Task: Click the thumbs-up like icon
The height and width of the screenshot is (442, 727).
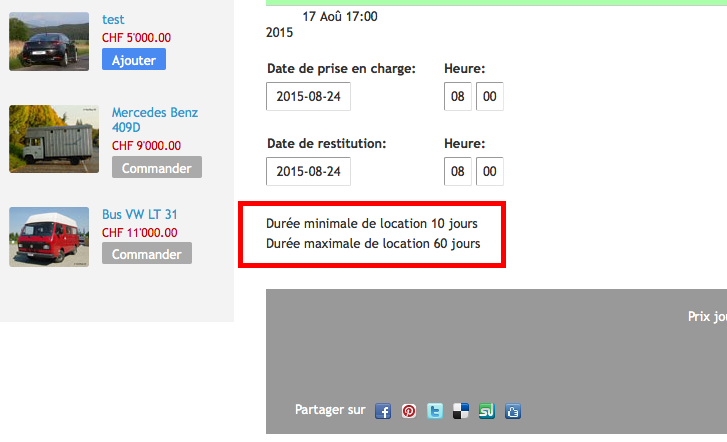Action: pyautogui.click(x=513, y=411)
